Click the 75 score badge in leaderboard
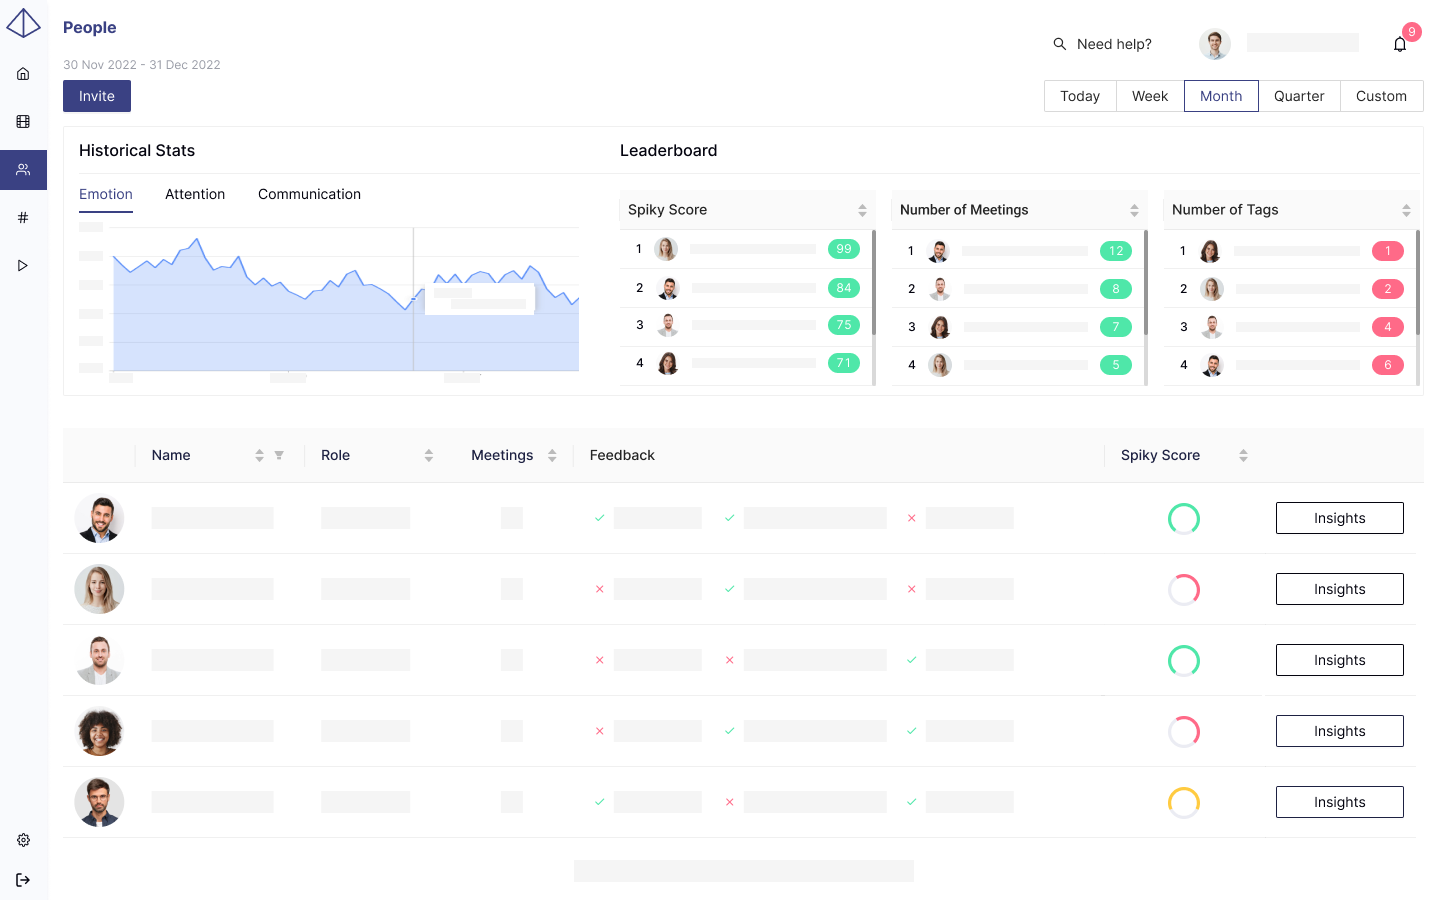Viewport: 1440px width, 900px height. [x=844, y=325]
